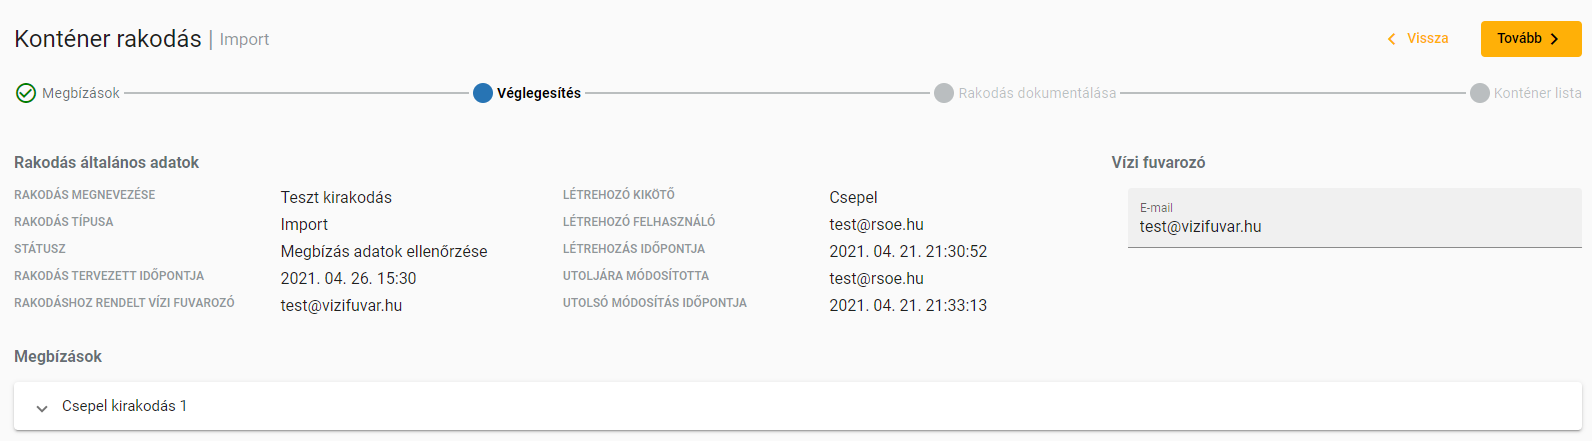Image resolution: width=1592 pixels, height=441 pixels.
Task: Go back with the Vissza link
Action: (x=1427, y=38)
